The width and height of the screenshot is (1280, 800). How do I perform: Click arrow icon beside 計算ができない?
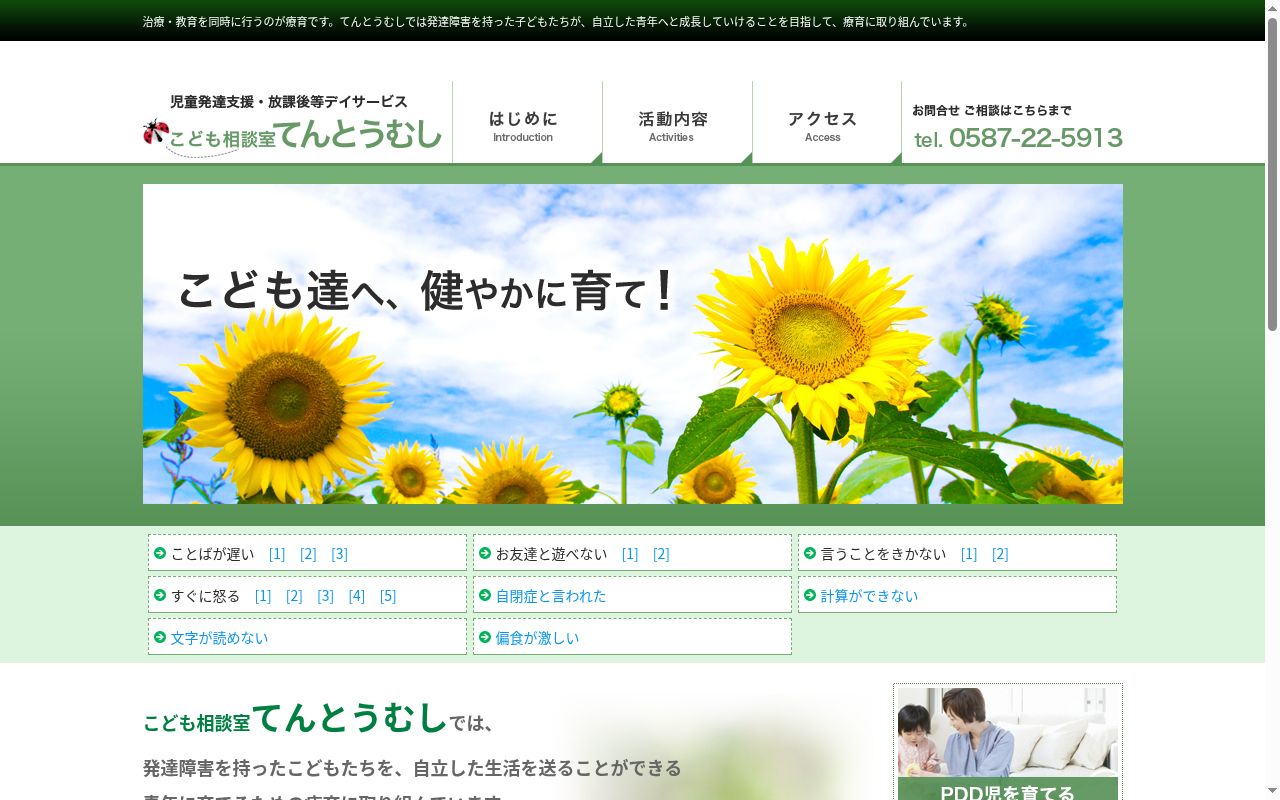[x=810, y=595]
